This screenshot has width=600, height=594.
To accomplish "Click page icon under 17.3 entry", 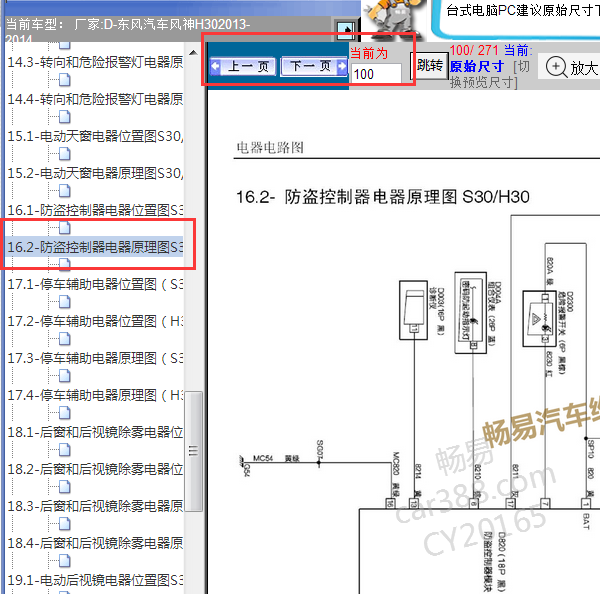I will pos(65,376).
